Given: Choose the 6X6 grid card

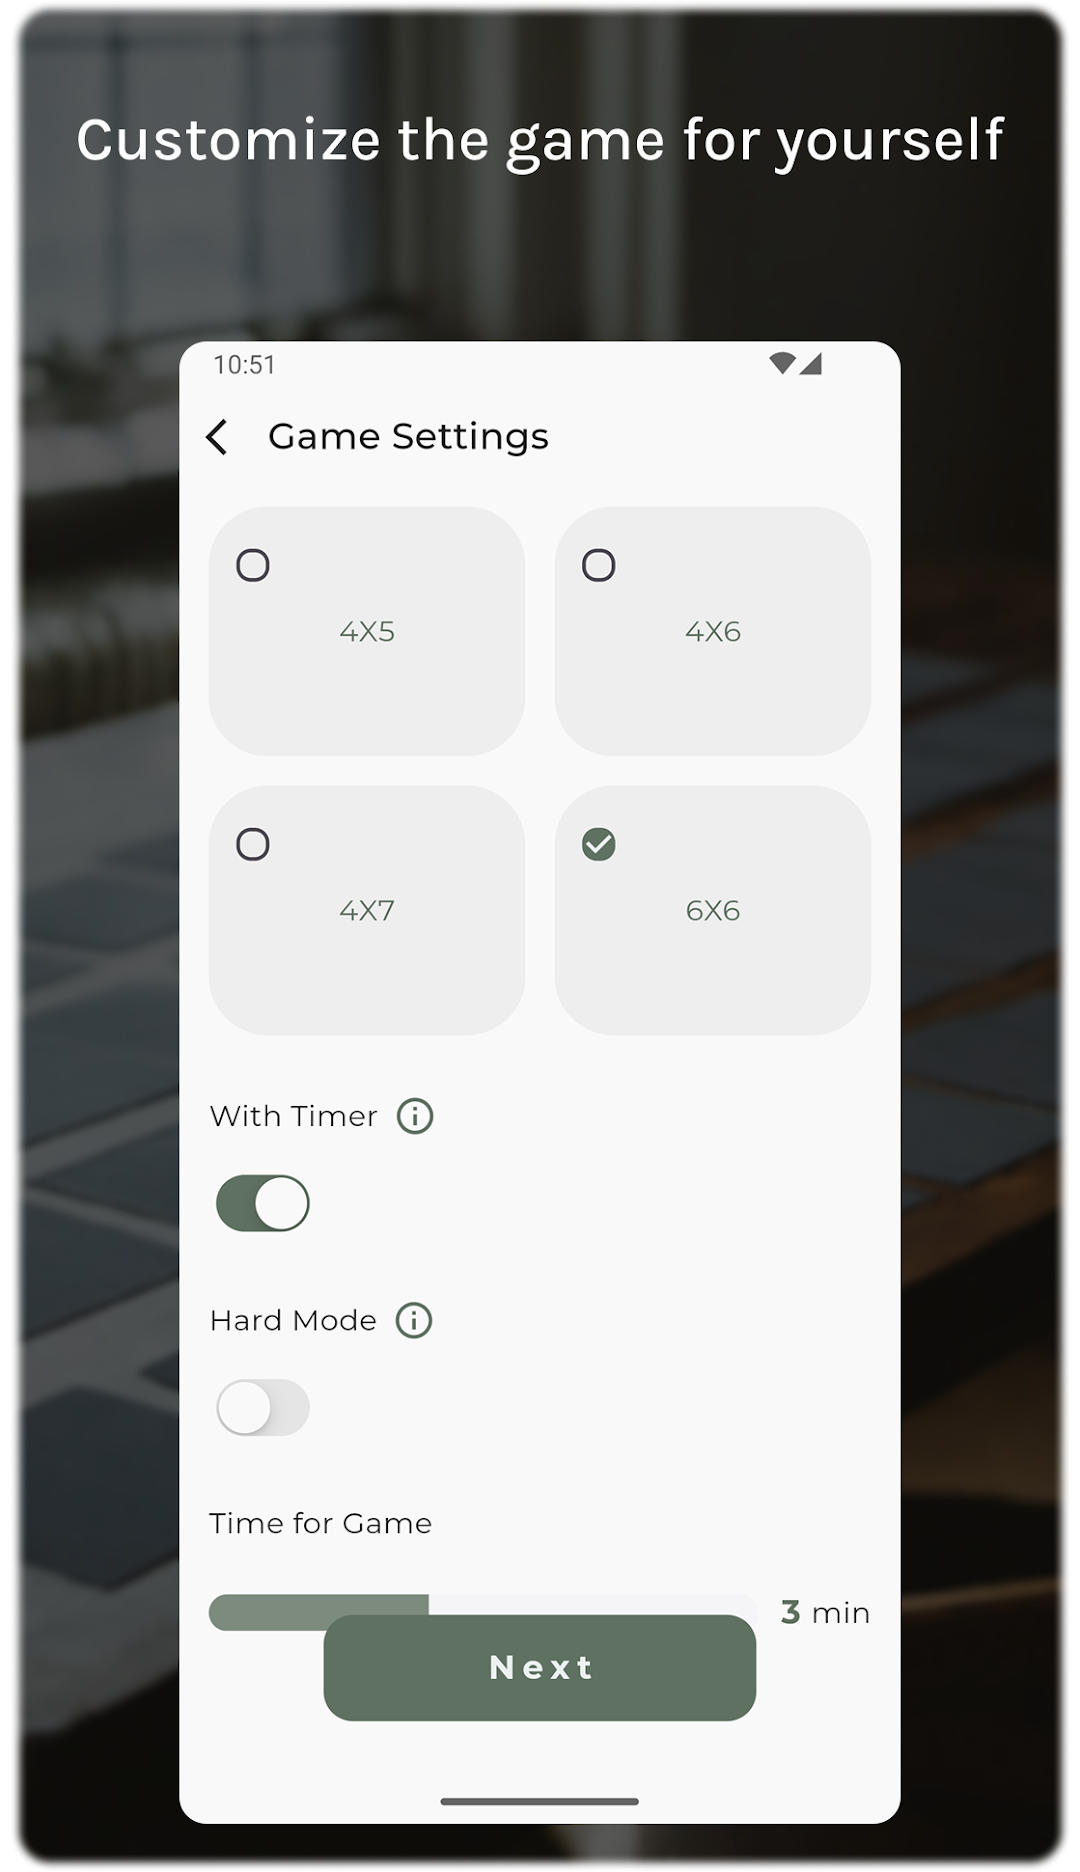Looking at the screenshot, I should 713,910.
